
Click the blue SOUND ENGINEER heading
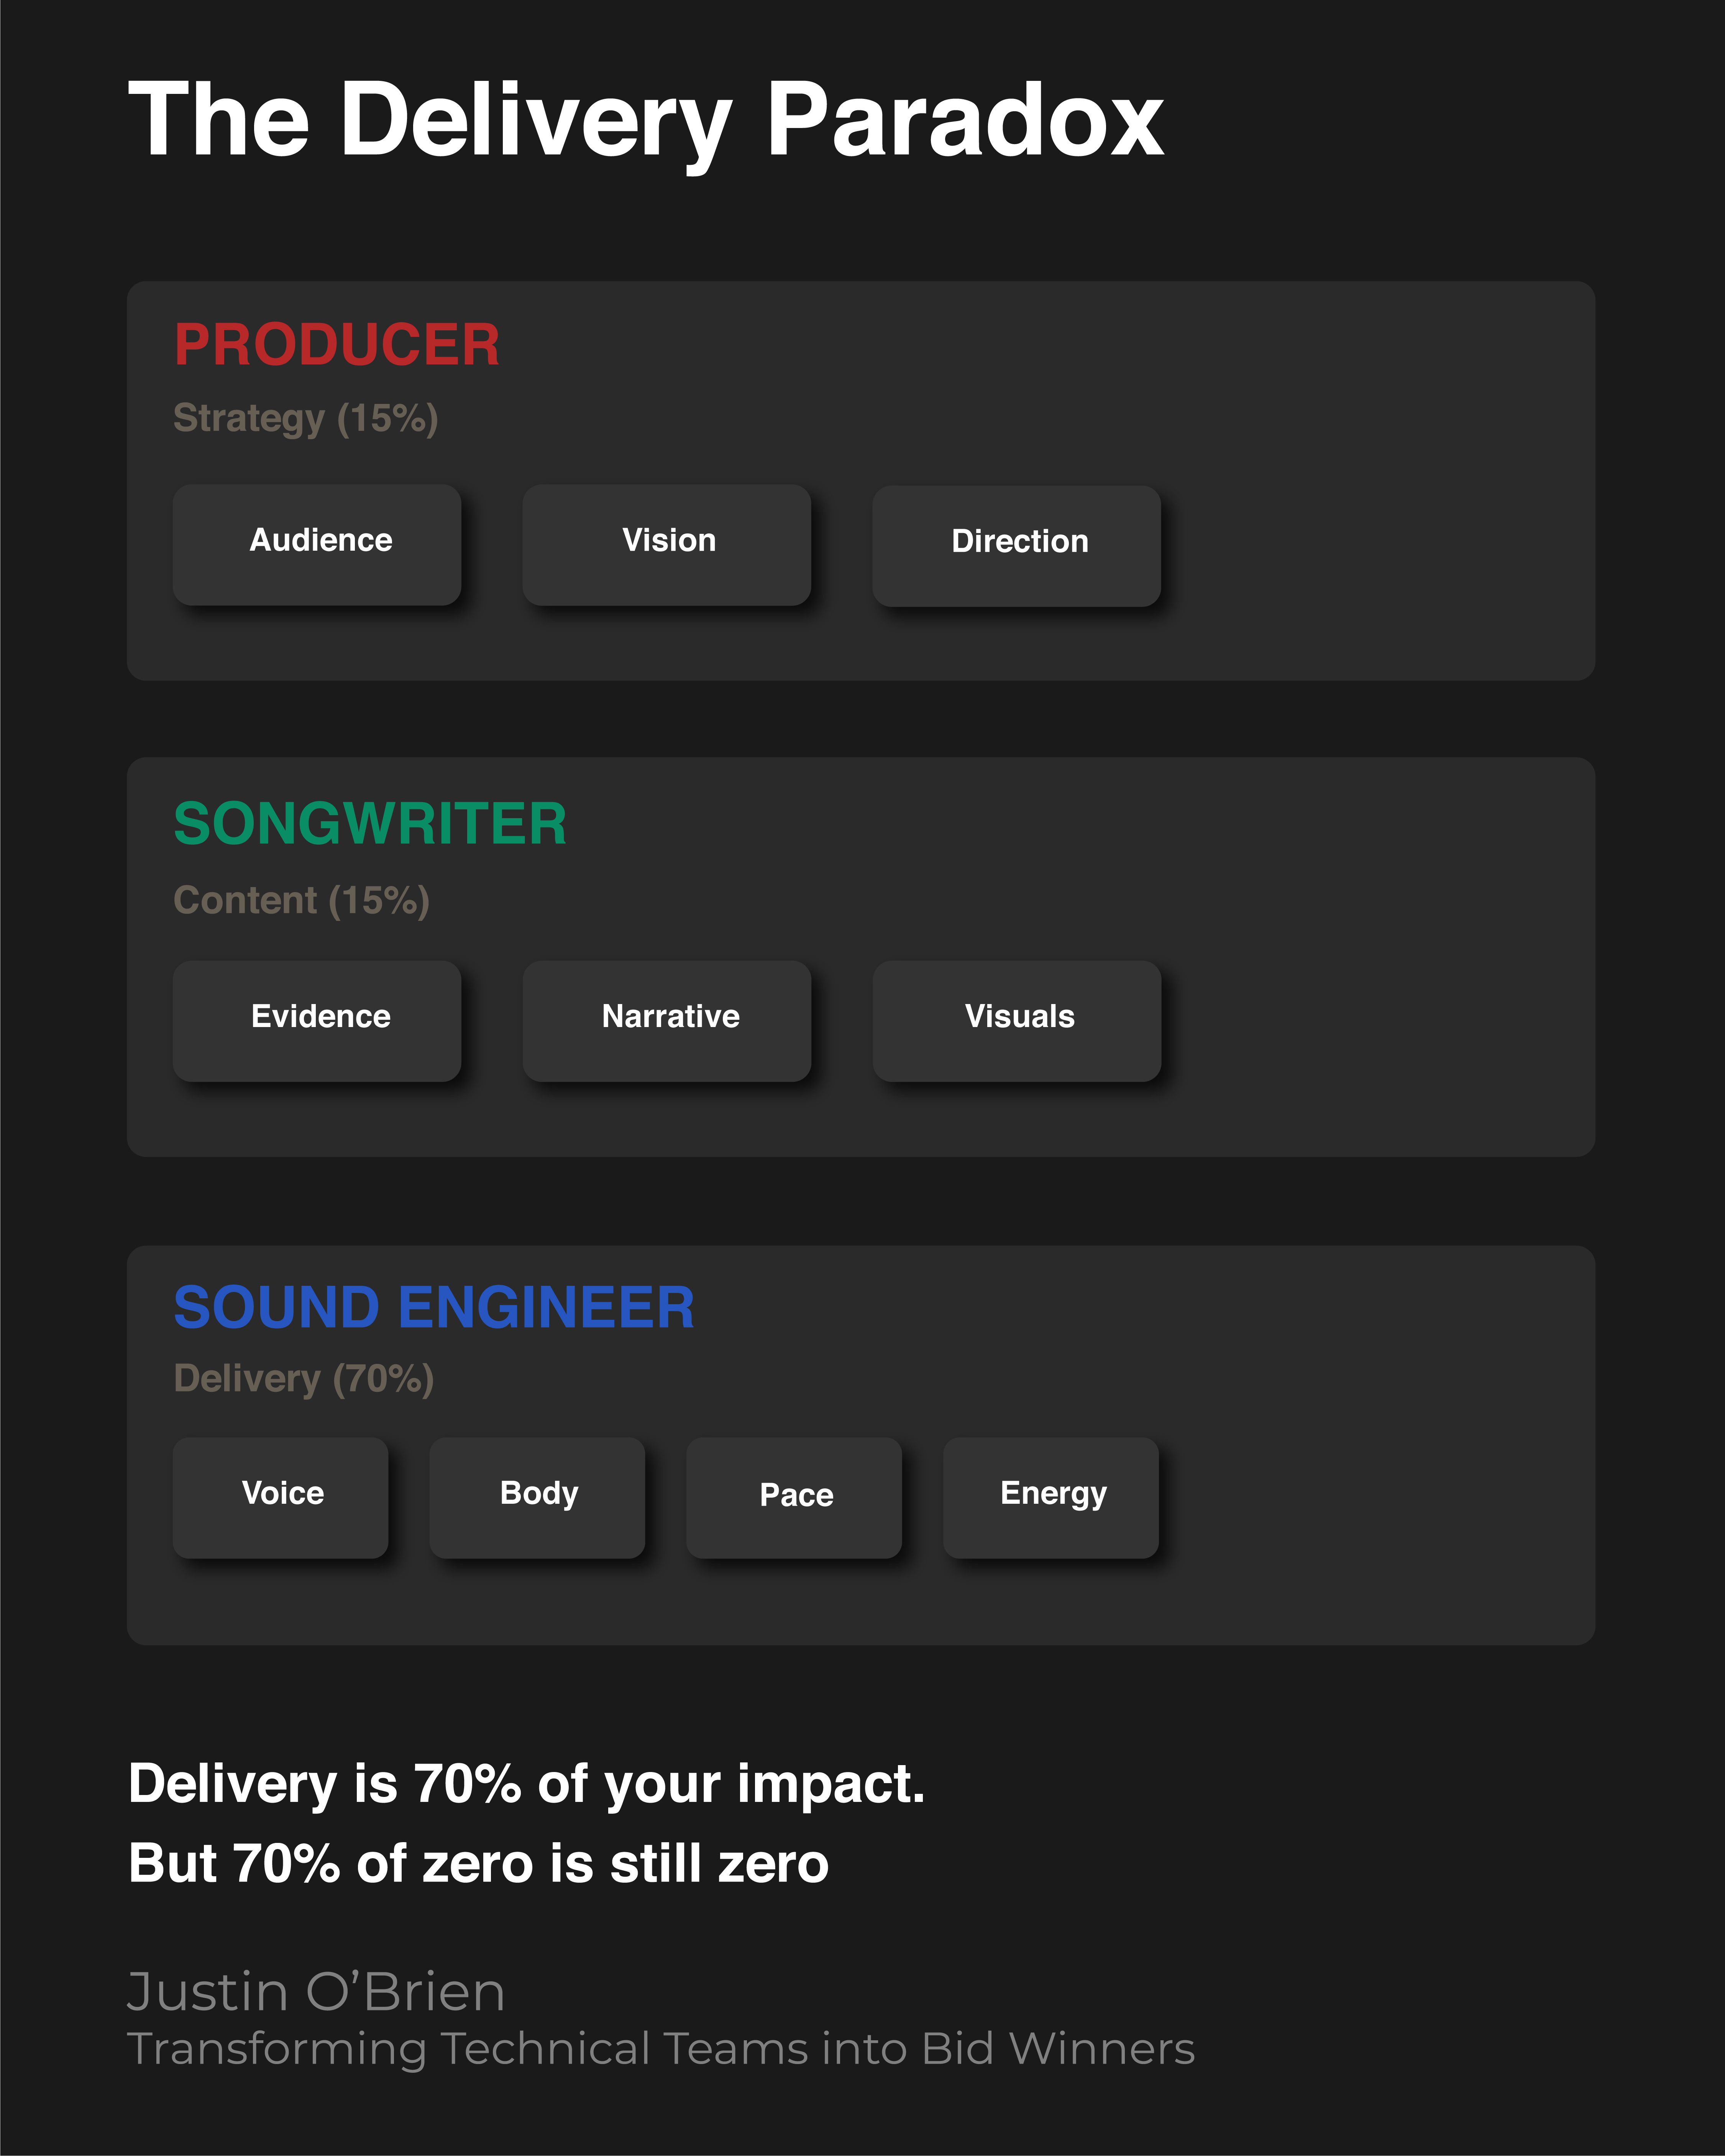[434, 1307]
